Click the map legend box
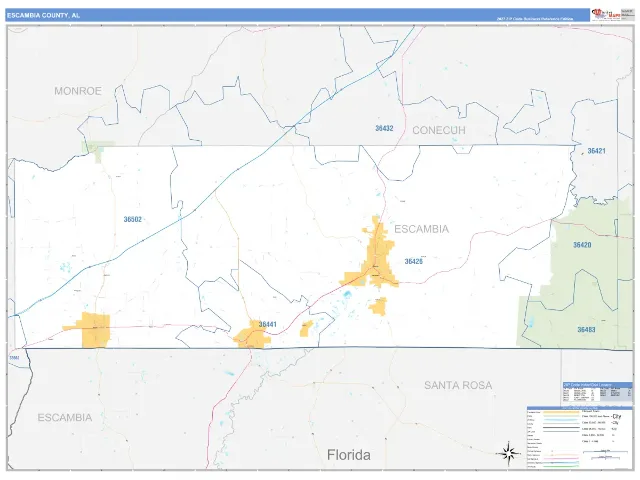 click(580, 437)
